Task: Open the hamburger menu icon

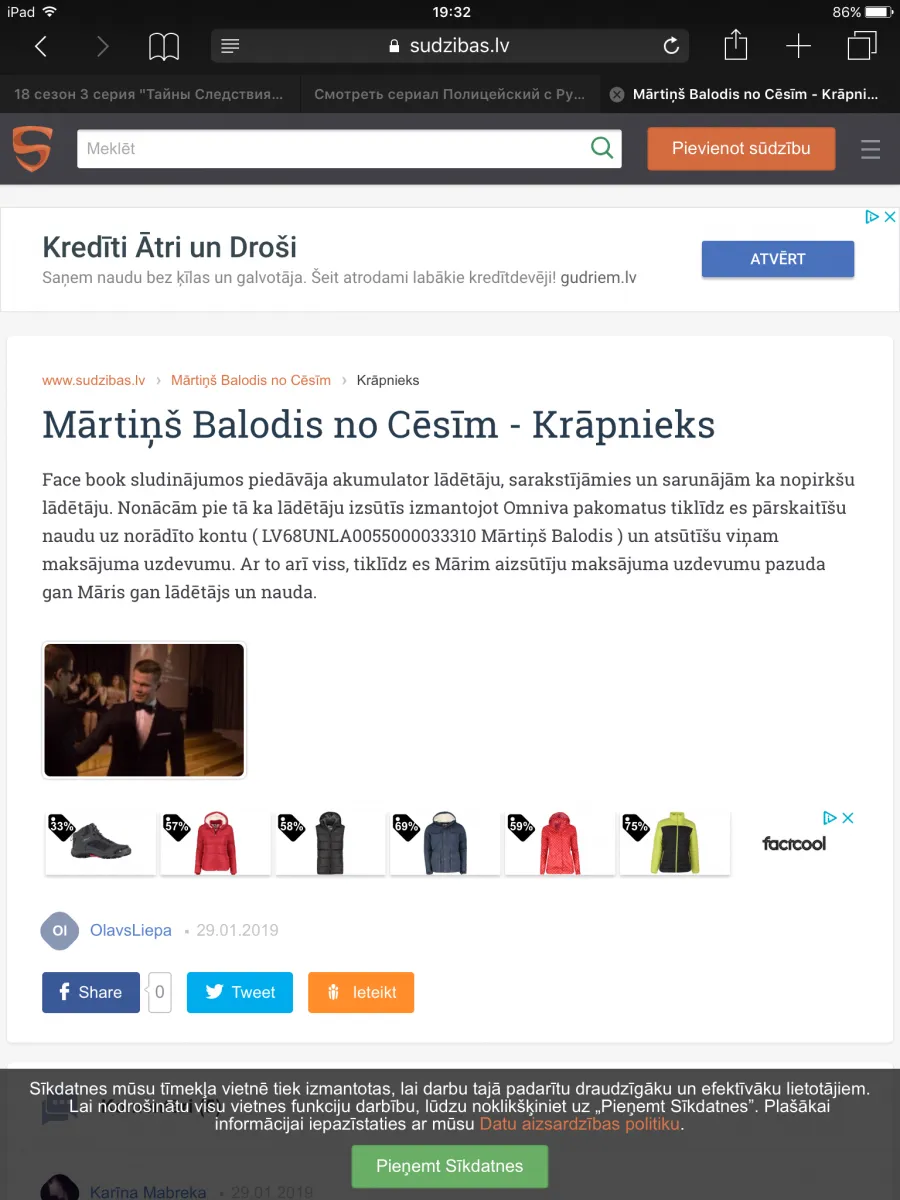Action: (871, 149)
